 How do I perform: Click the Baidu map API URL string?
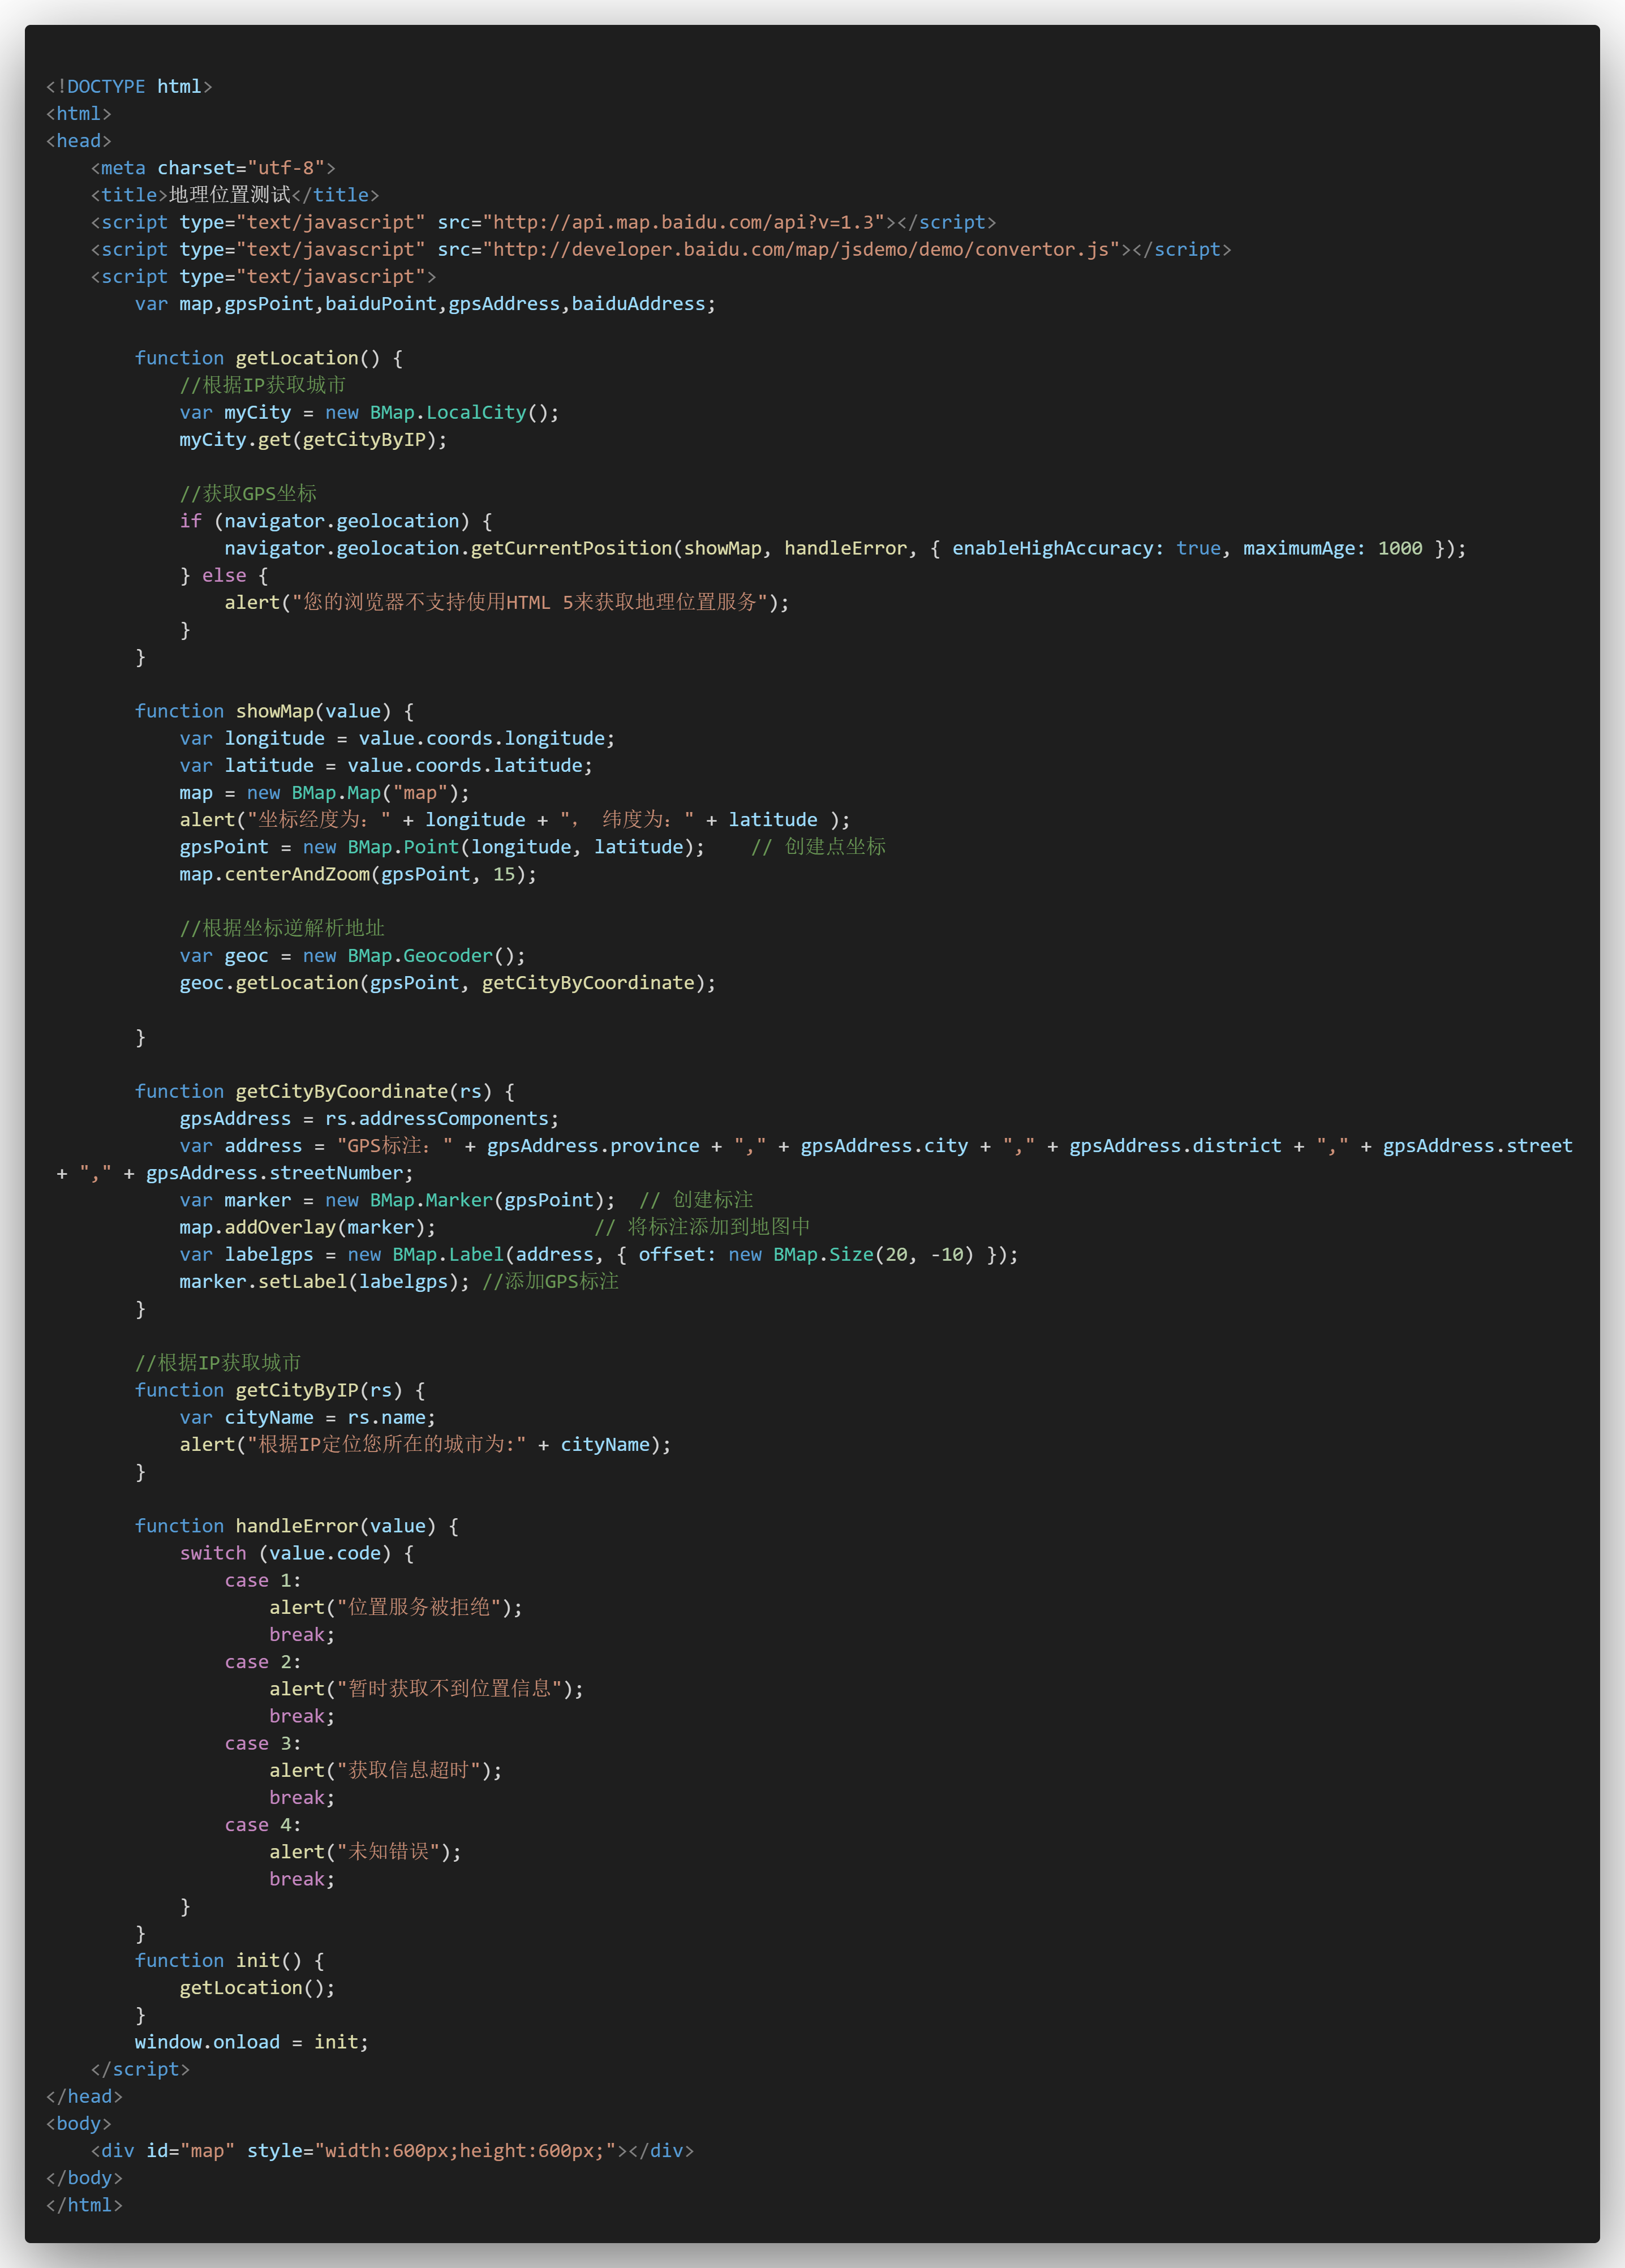pyautogui.click(x=684, y=222)
